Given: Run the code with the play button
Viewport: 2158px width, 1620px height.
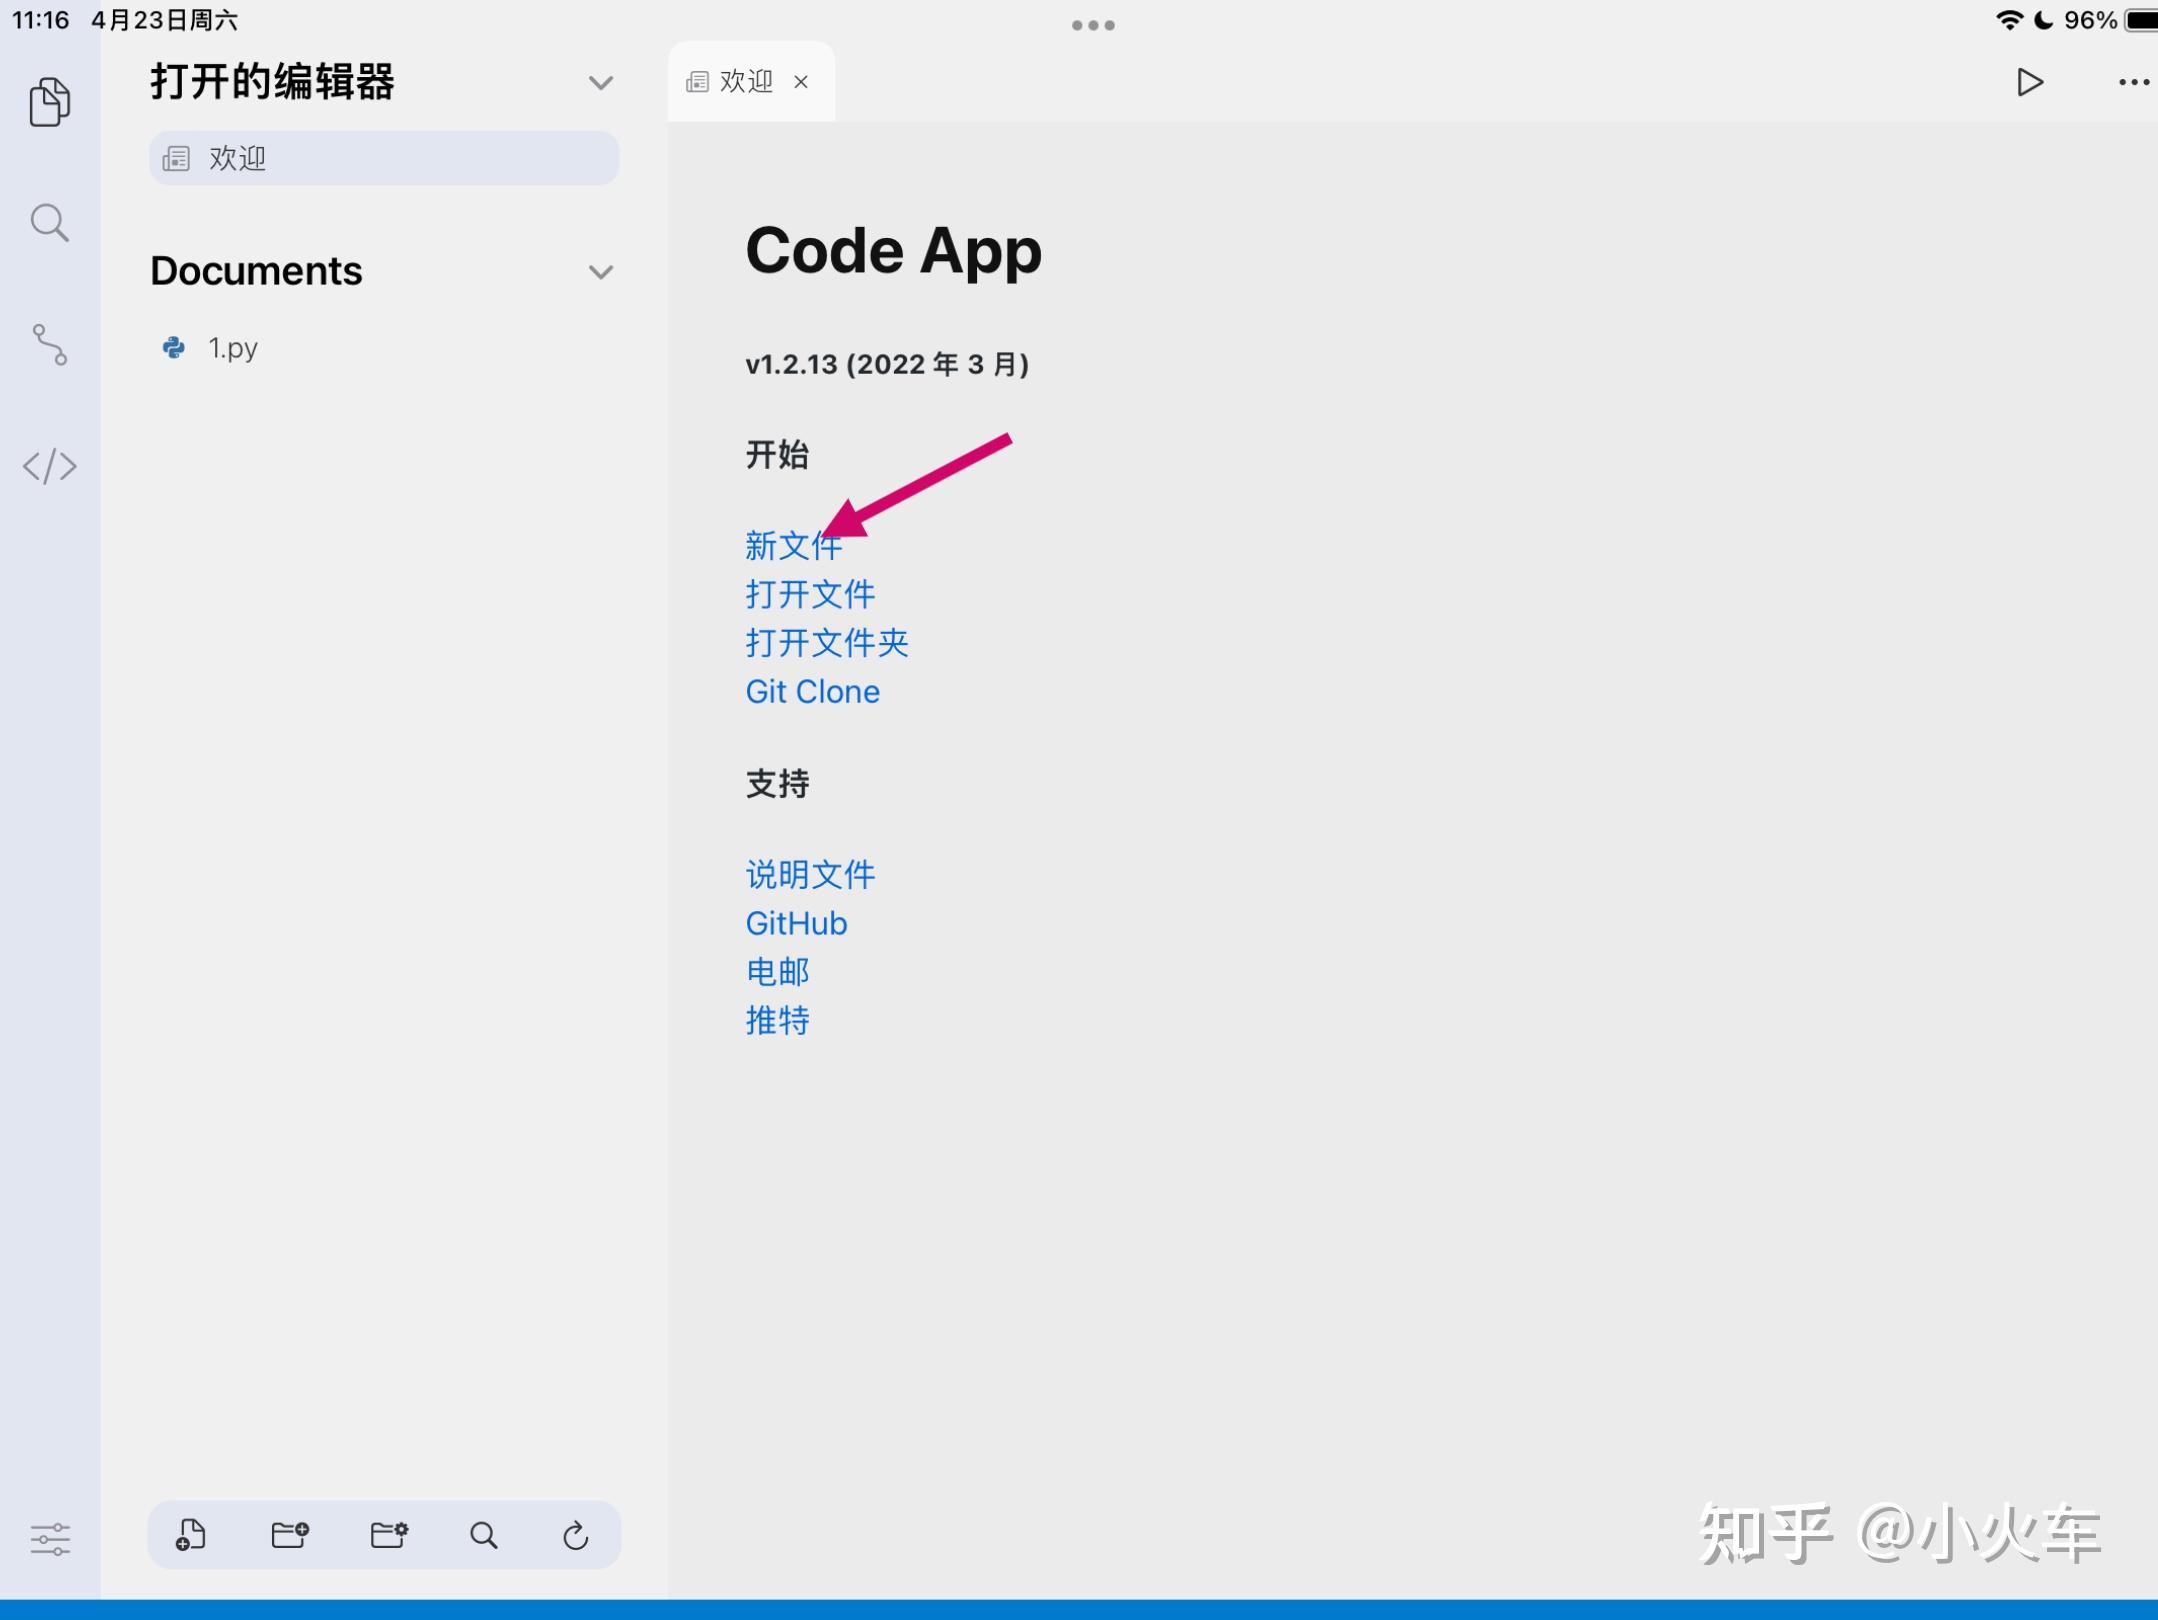Looking at the screenshot, I should [x=2028, y=82].
